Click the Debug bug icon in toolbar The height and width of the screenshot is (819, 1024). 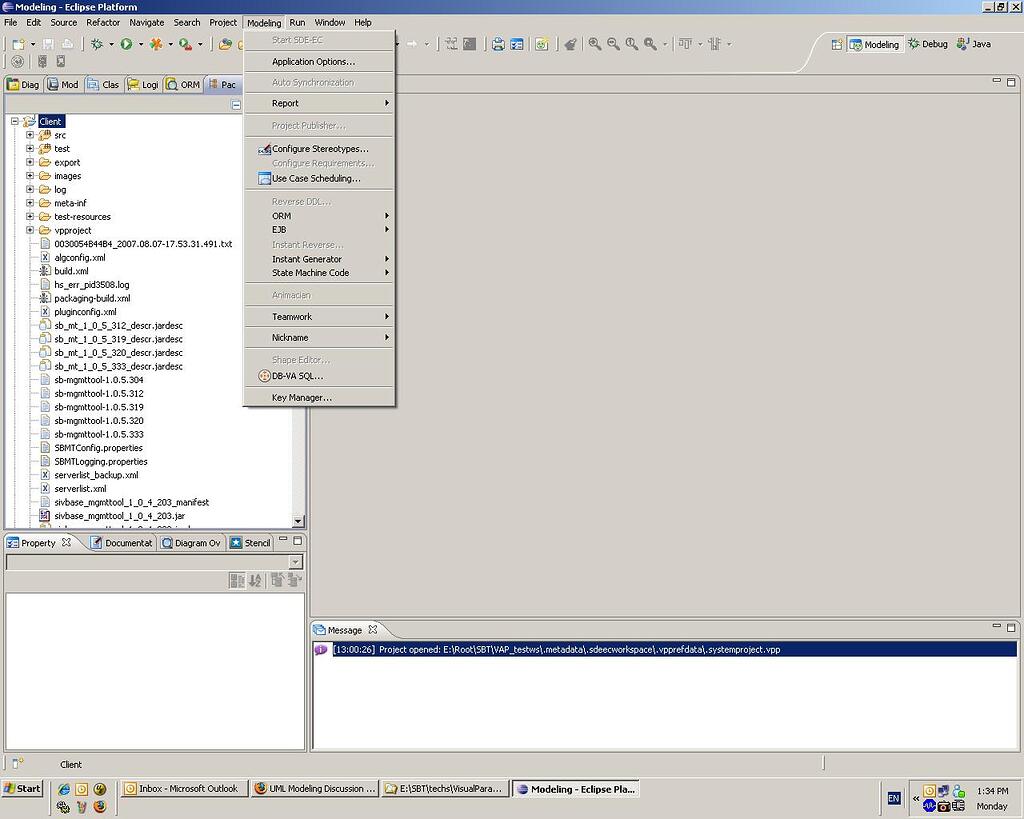(96, 44)
